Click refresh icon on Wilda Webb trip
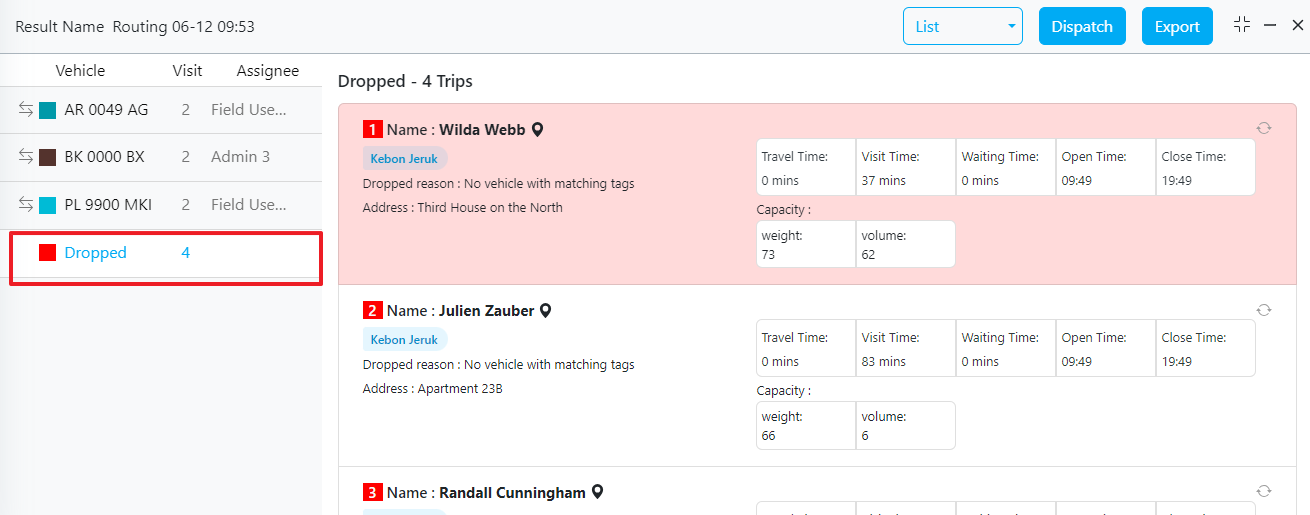The image size is (1310, 515). point(1264,128)
